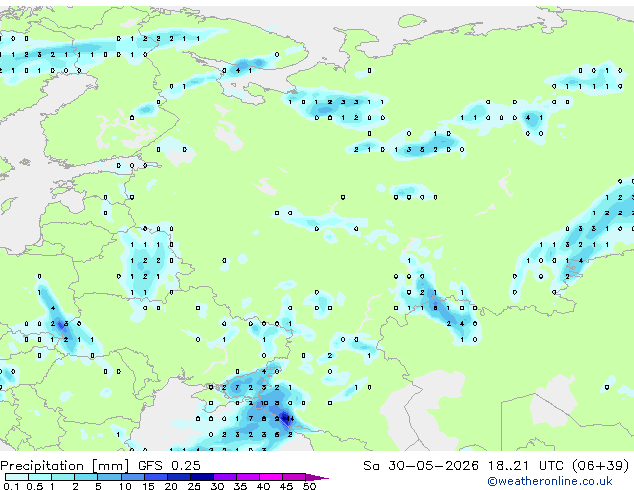This screenshot has height=490, width=634.
Task: Click the "10" precipitation value on the map
Action: pos(264,403)
